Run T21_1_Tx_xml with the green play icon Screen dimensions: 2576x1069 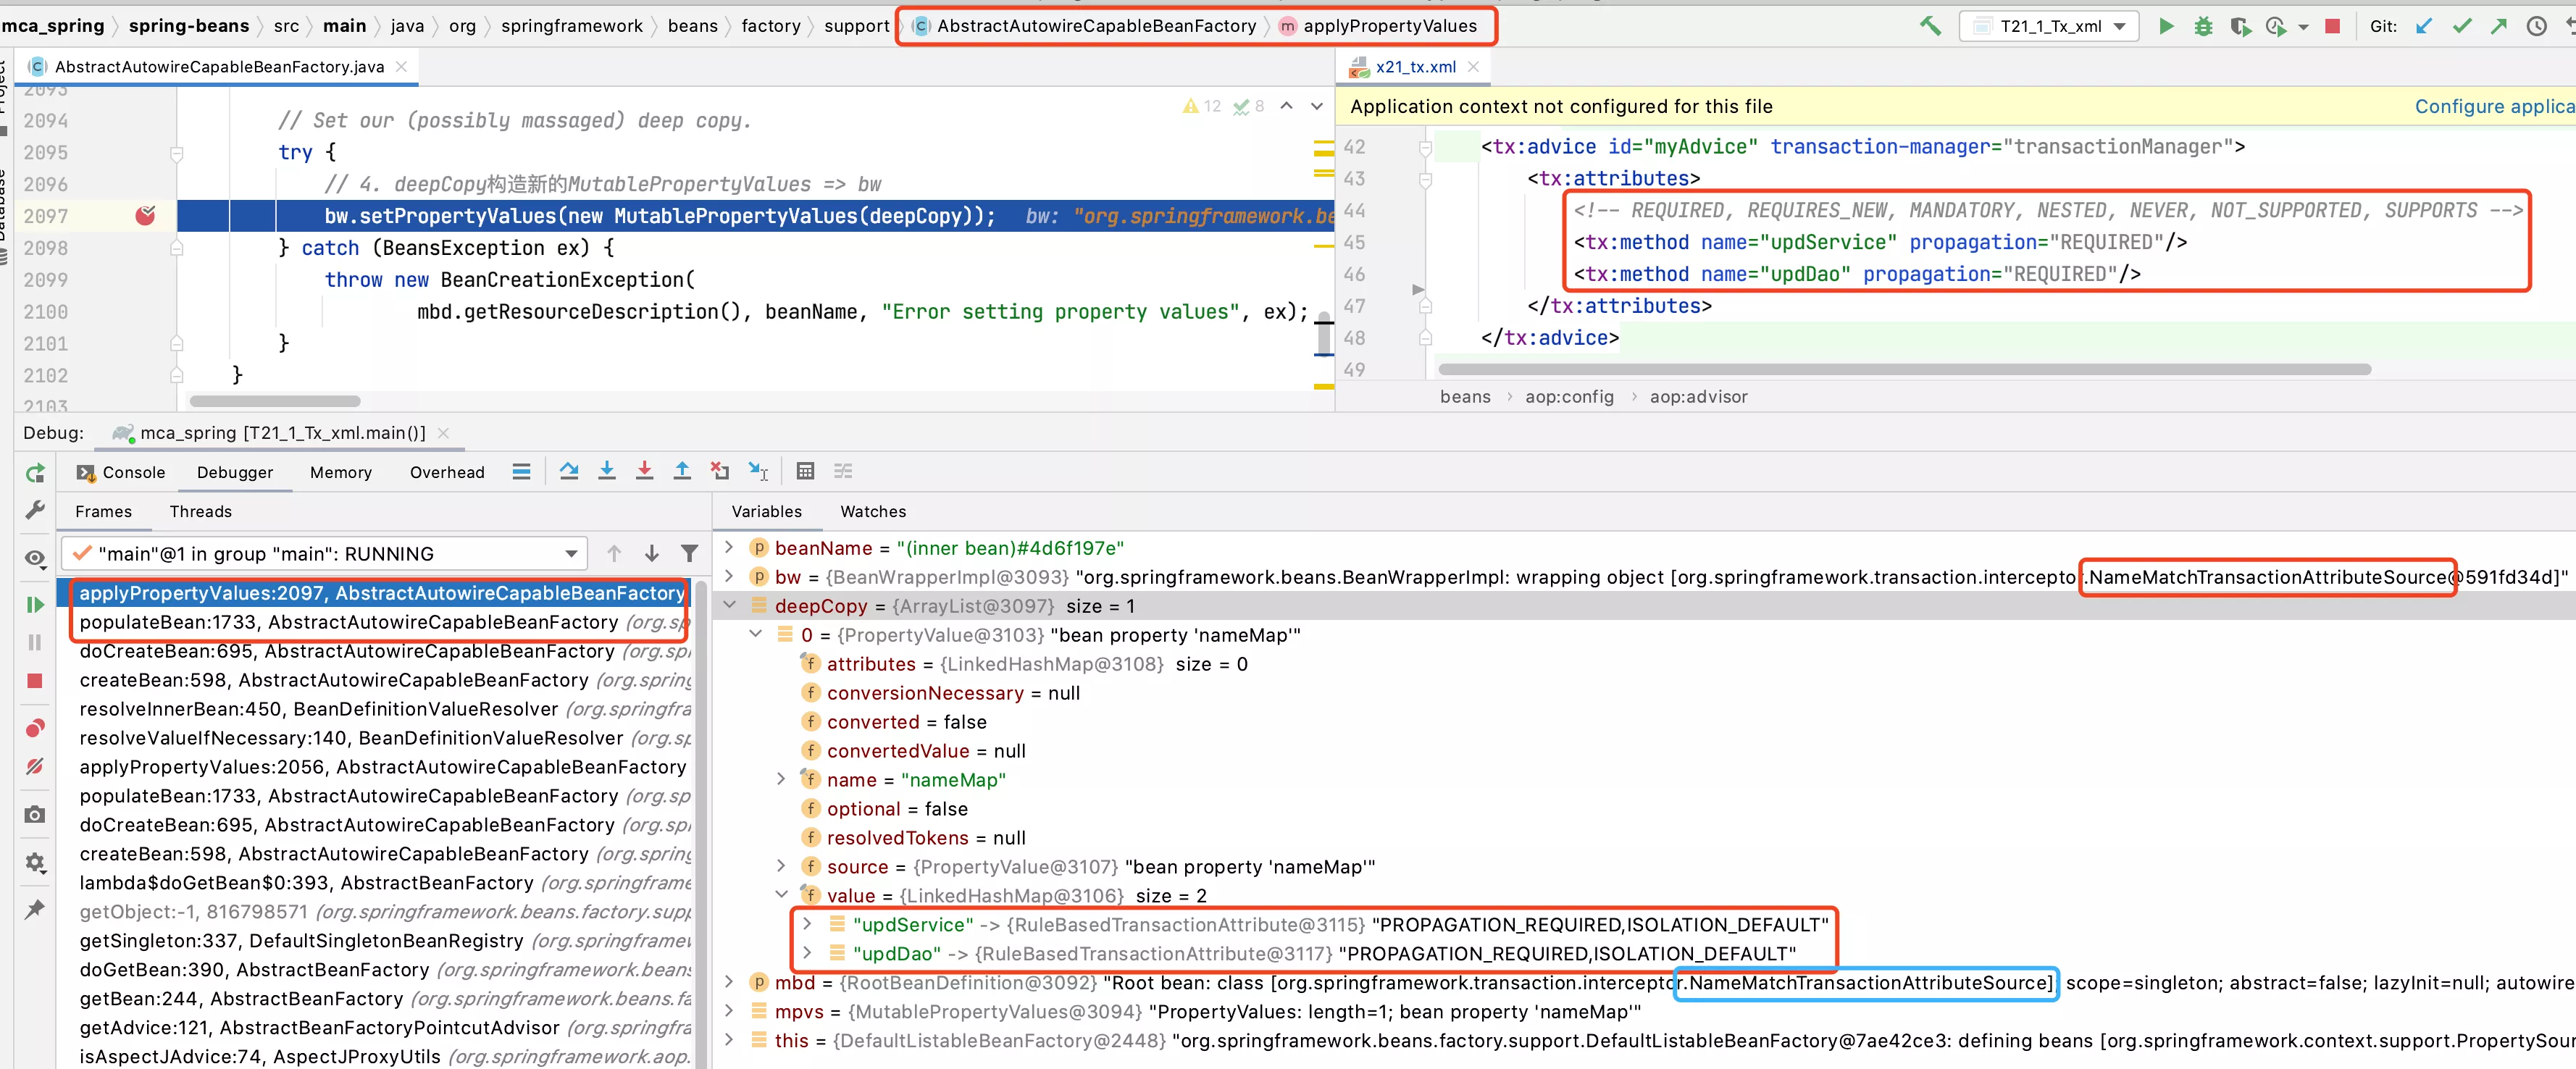pyautogui.click(x=2166, y=26)
